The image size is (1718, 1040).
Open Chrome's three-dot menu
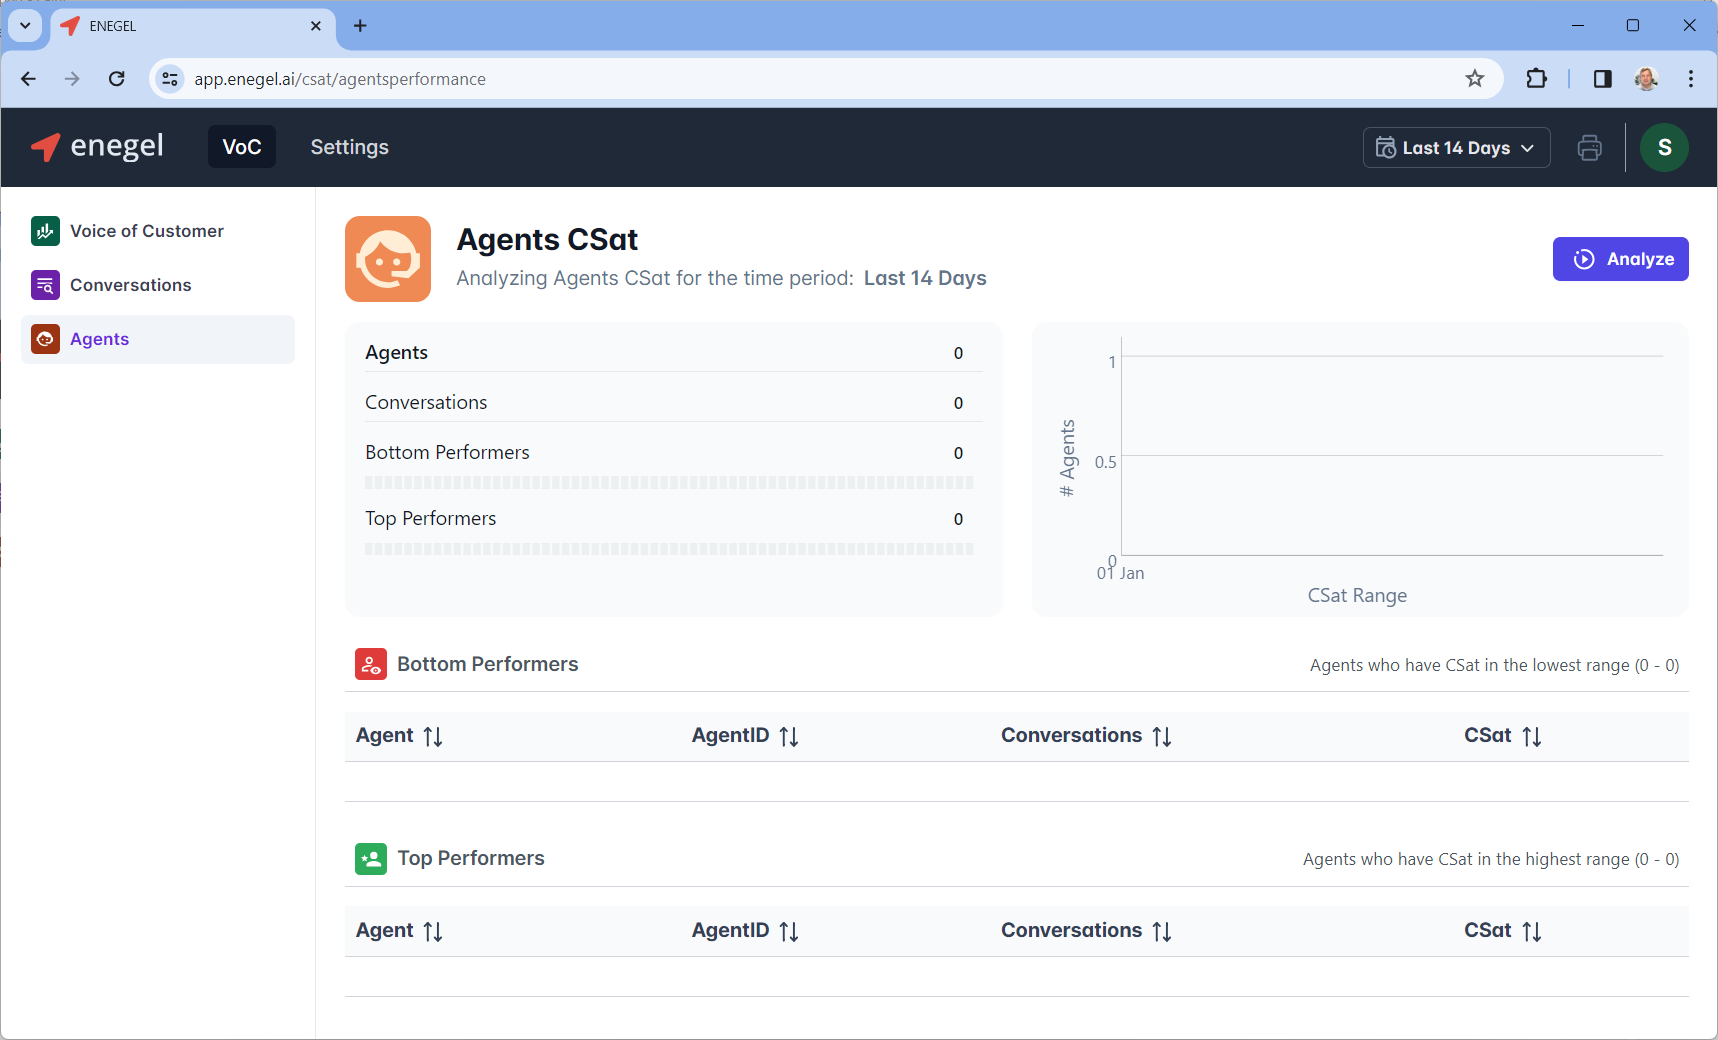point(1690,79)
